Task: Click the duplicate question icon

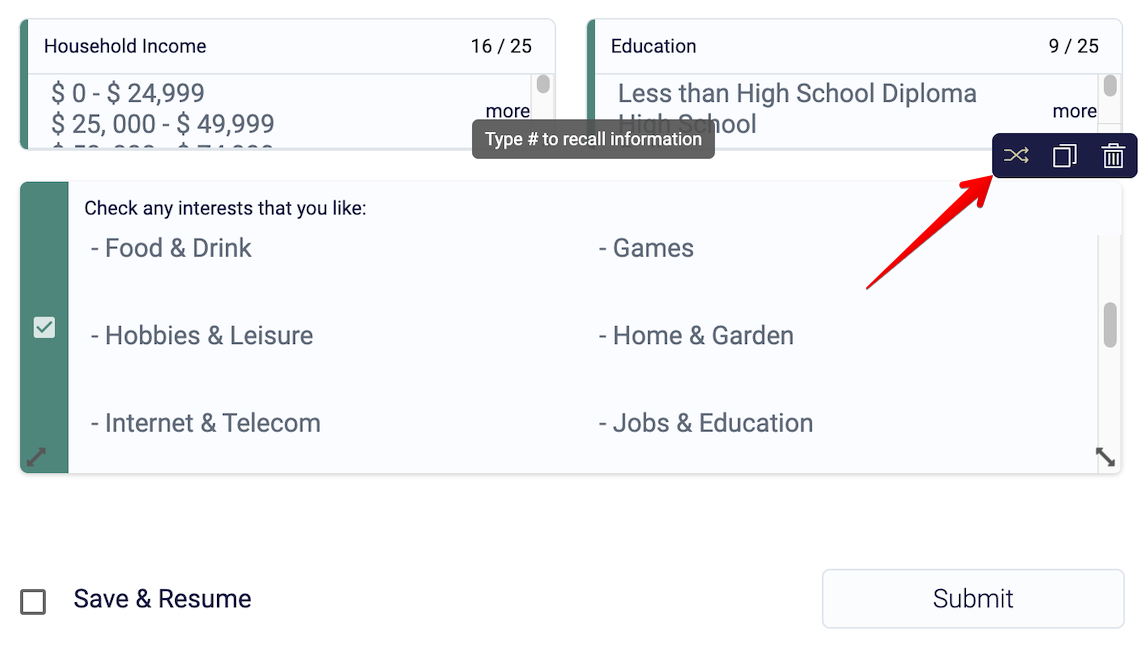Action: (1064, 156)
